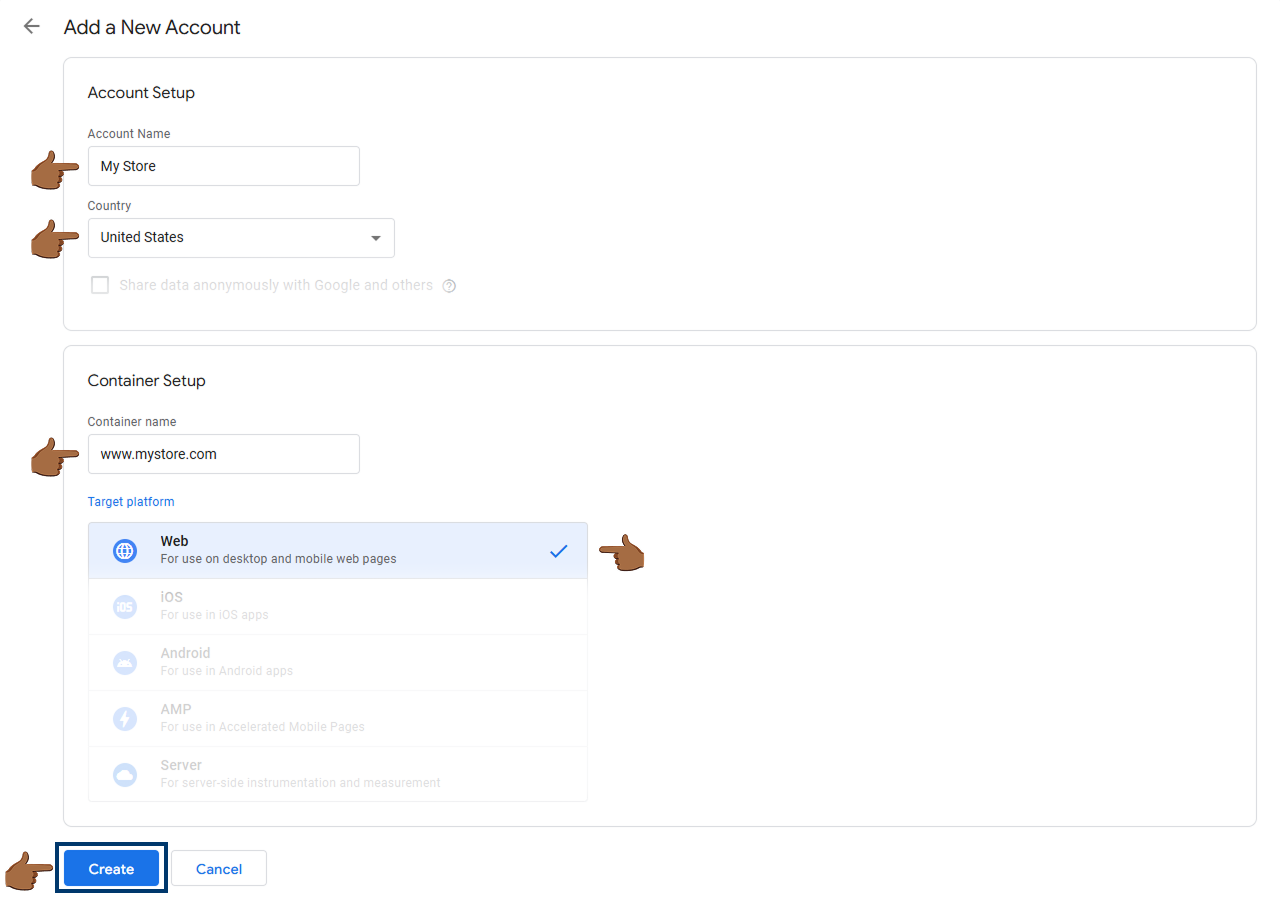1280x900 pixels.
Task: Click 'For server-side instrumentation and measurement' text
Action: click(300, 783)
